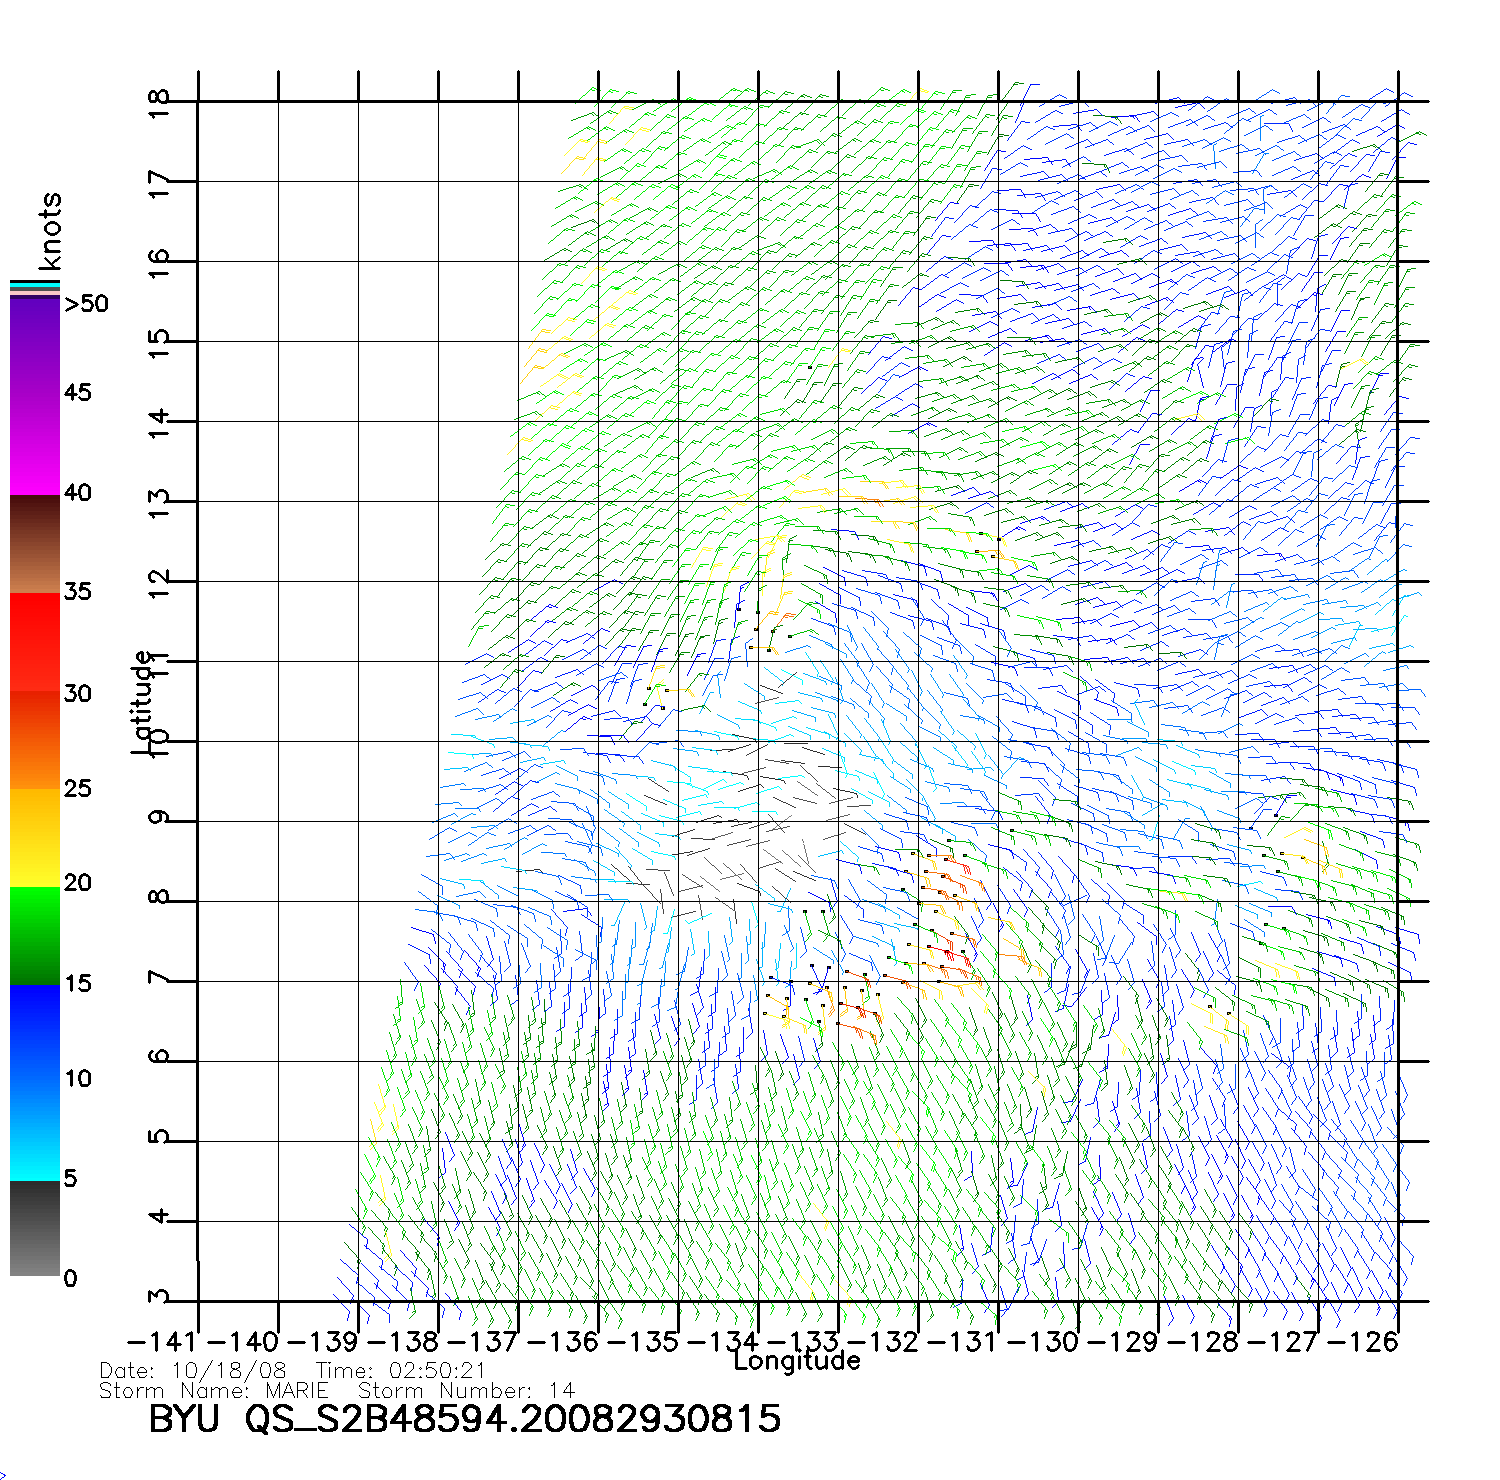Click the BYU QS_S2B48594 title text
Viewport: 1500px width, 1480px height.
point(464,1419)
